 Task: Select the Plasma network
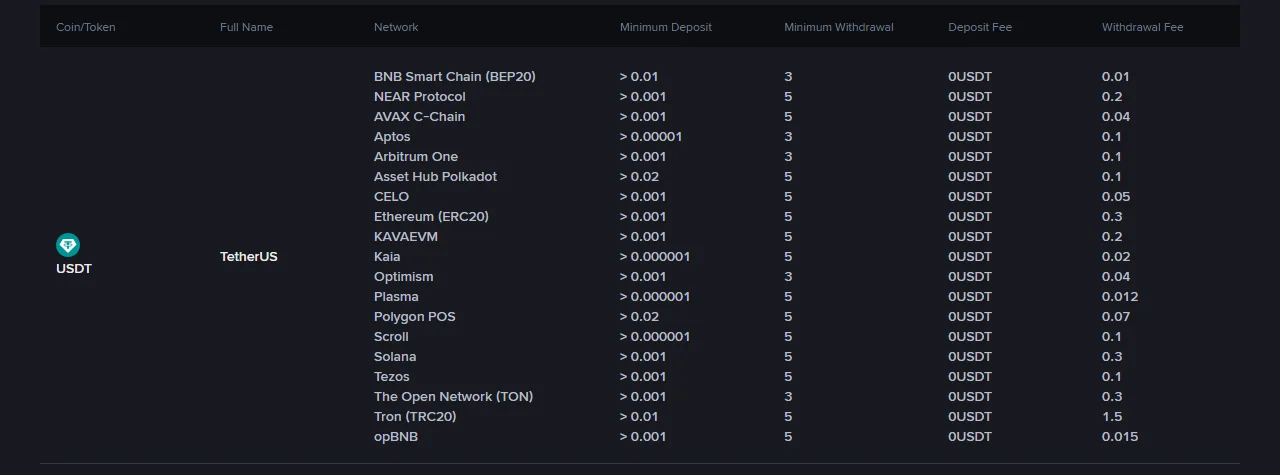click(x=396, y=297)
